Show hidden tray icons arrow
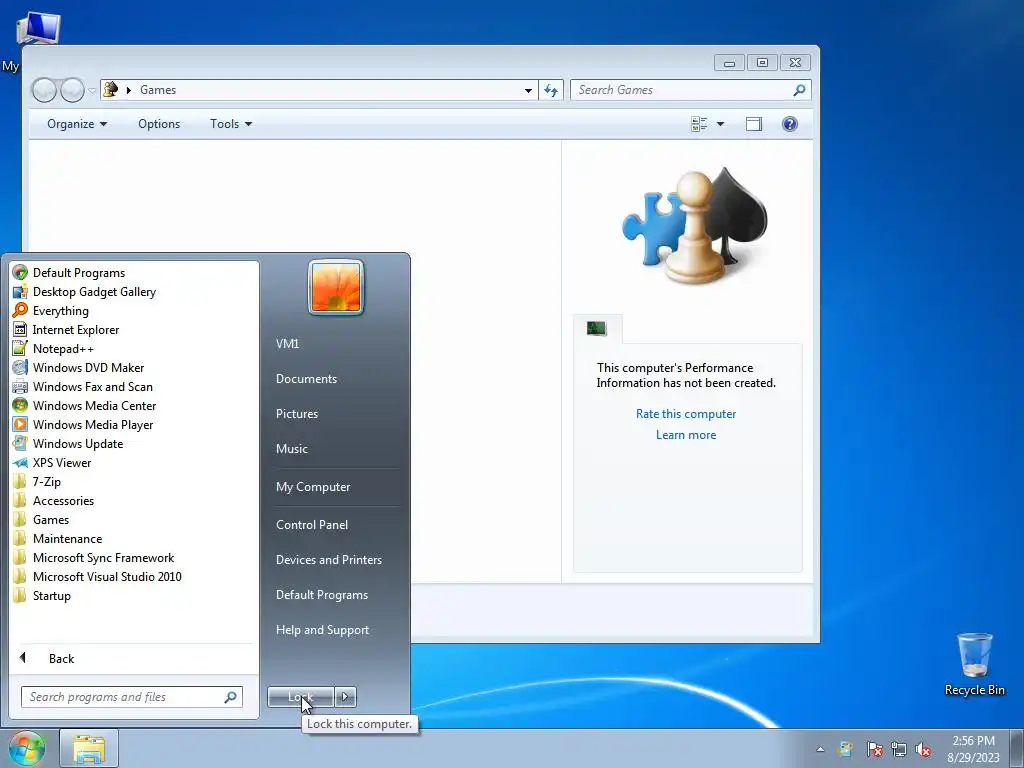 [820, 749]
